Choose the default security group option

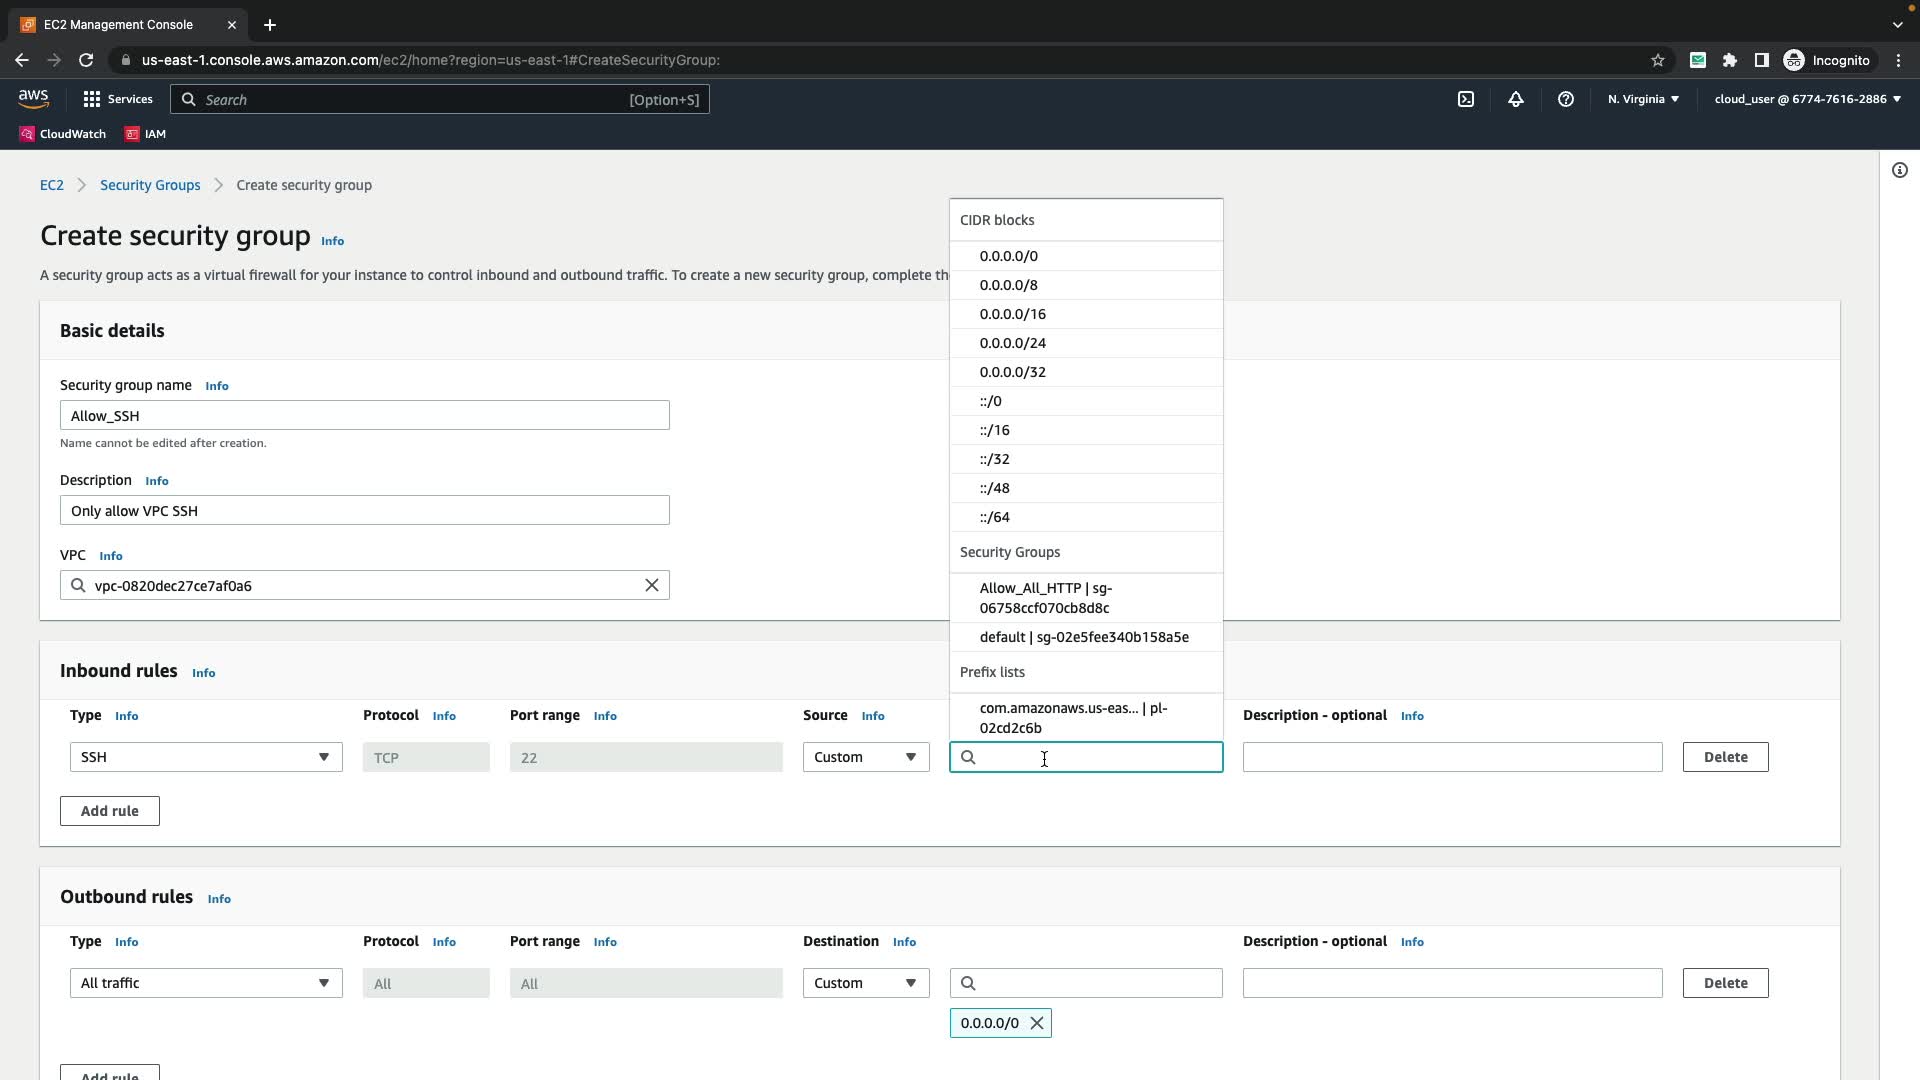1084,637
